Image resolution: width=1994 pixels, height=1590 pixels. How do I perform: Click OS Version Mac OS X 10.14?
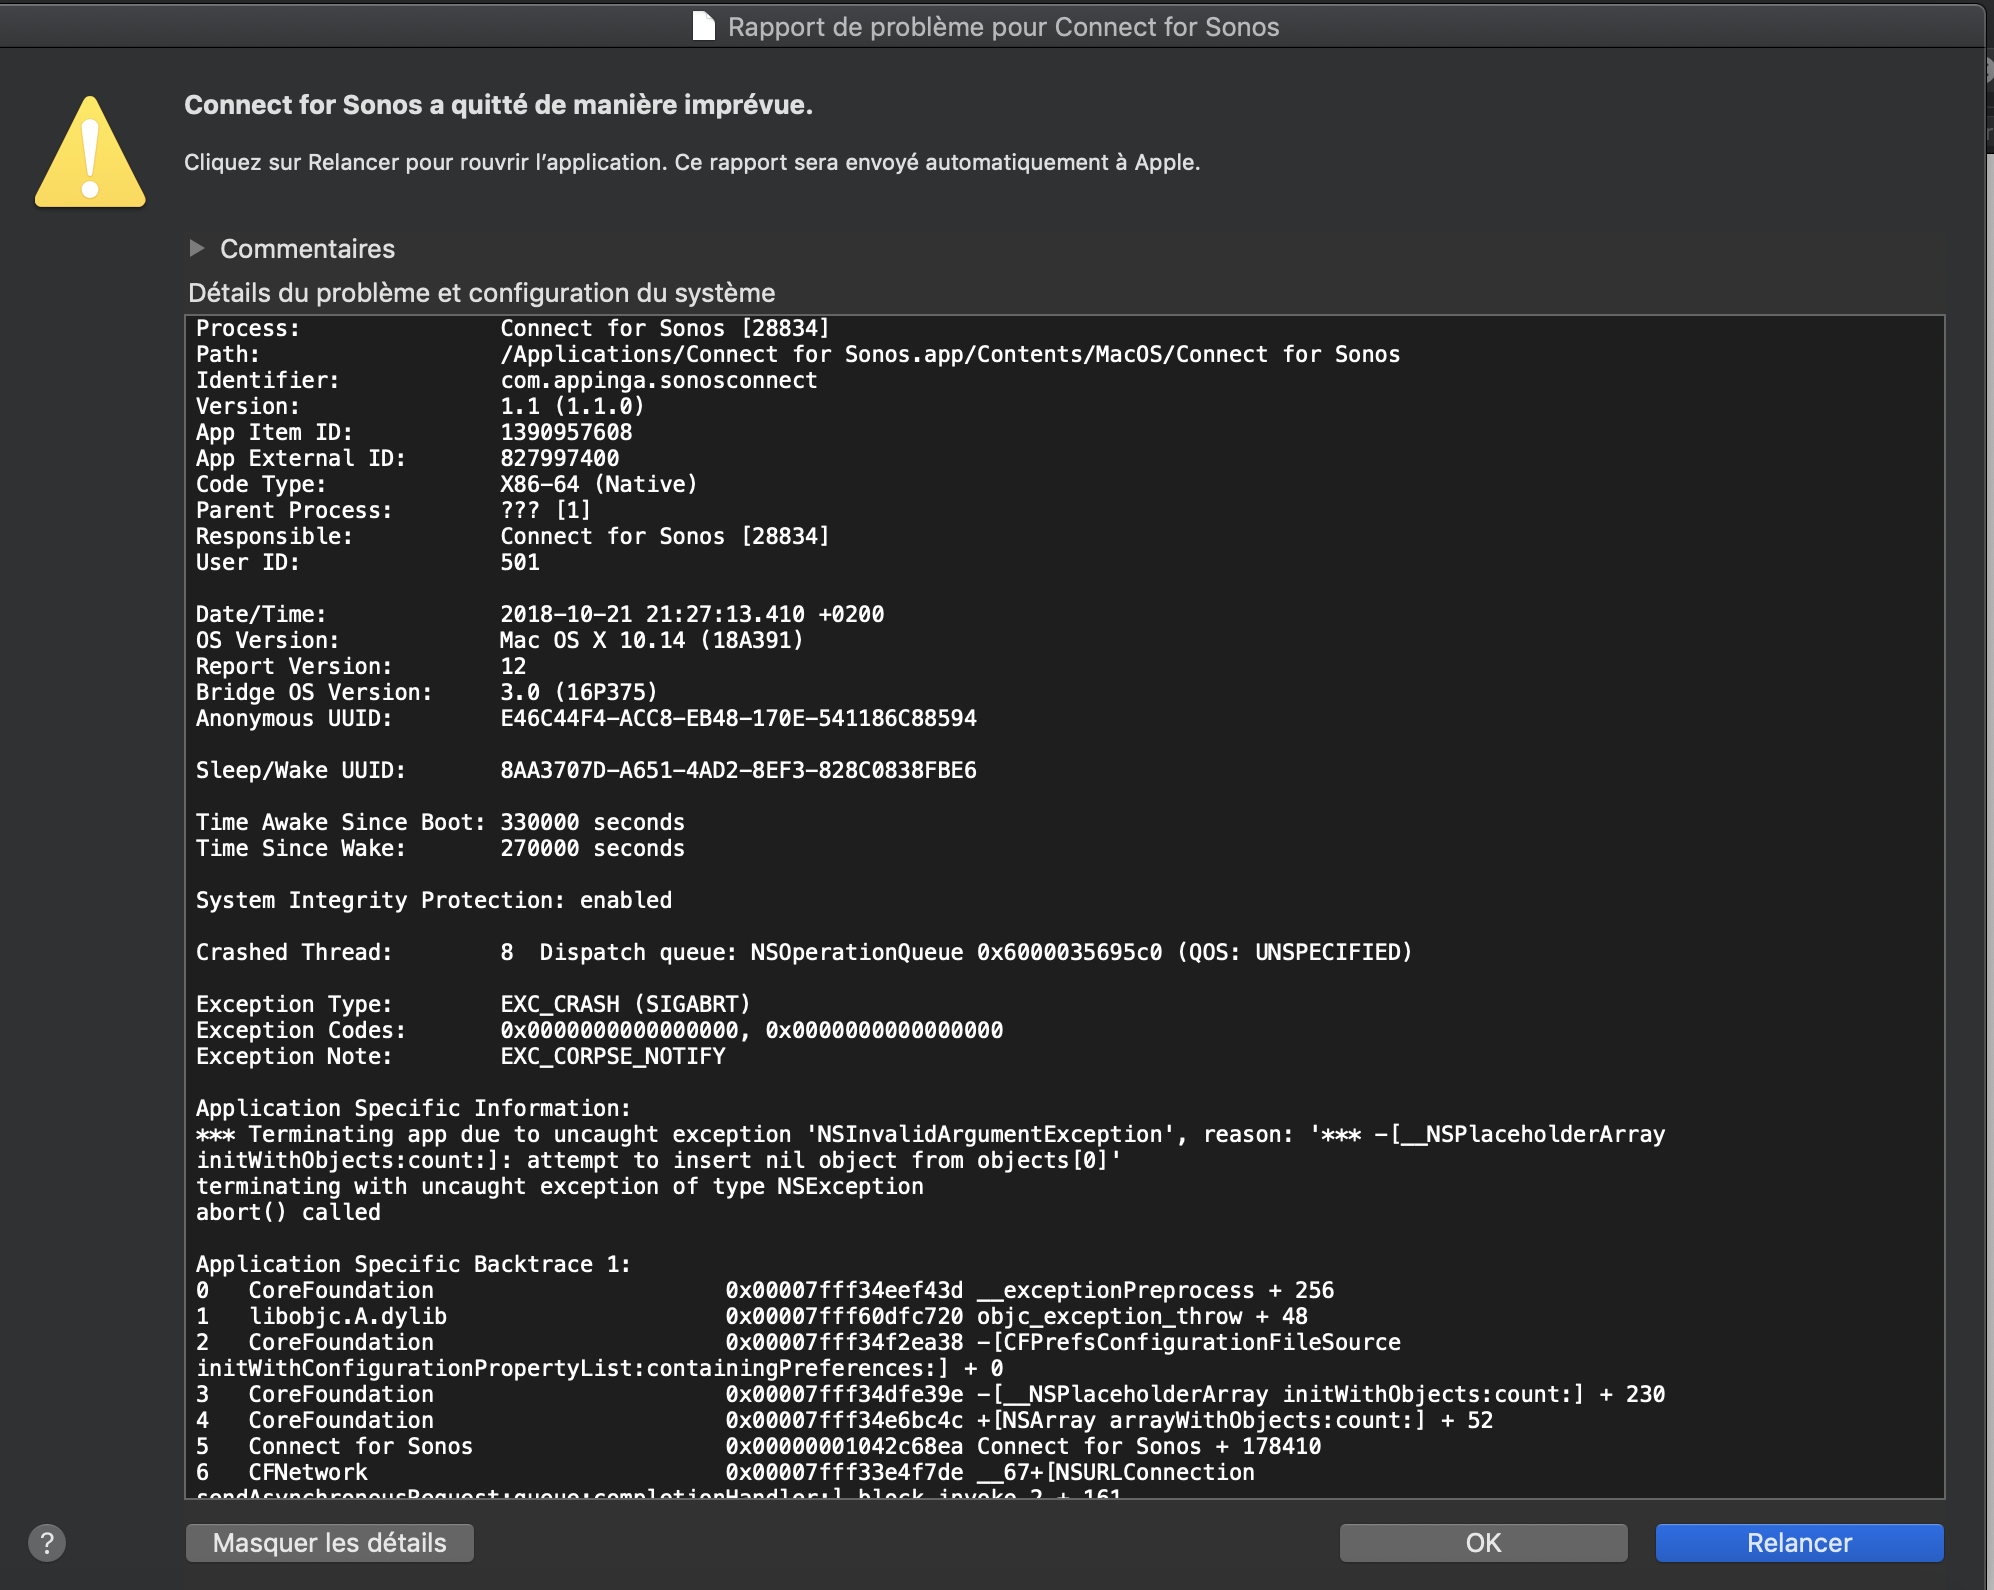tap(651, 640)
